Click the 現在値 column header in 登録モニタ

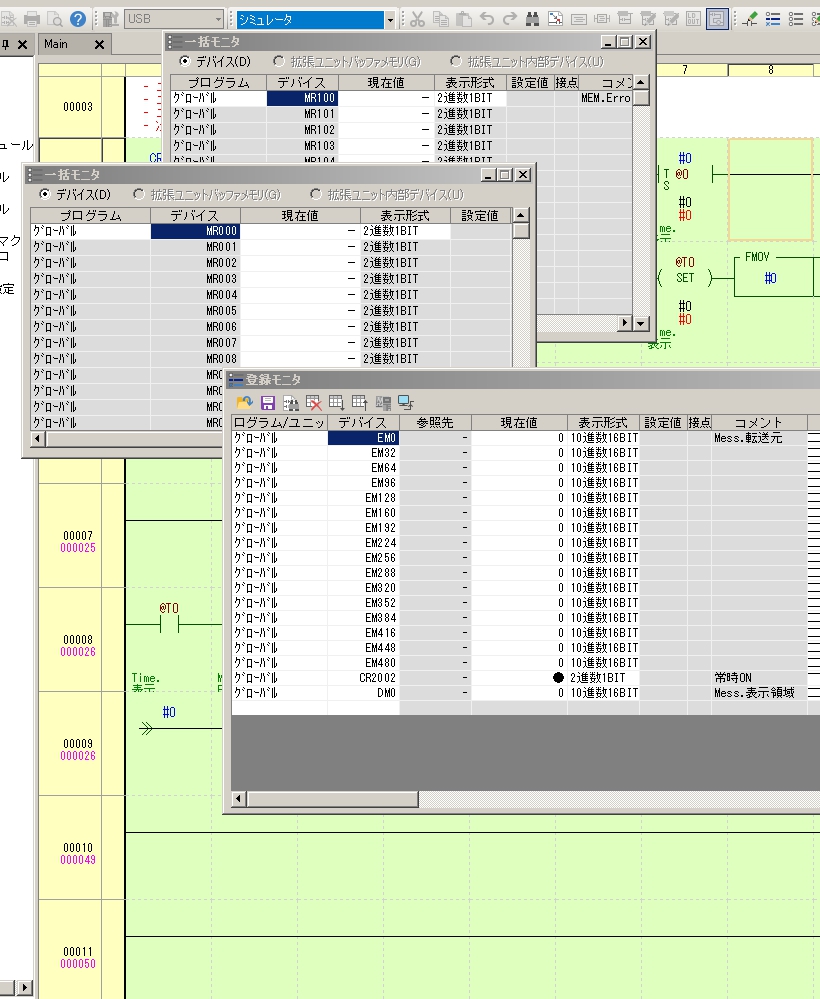click(519, 422)
